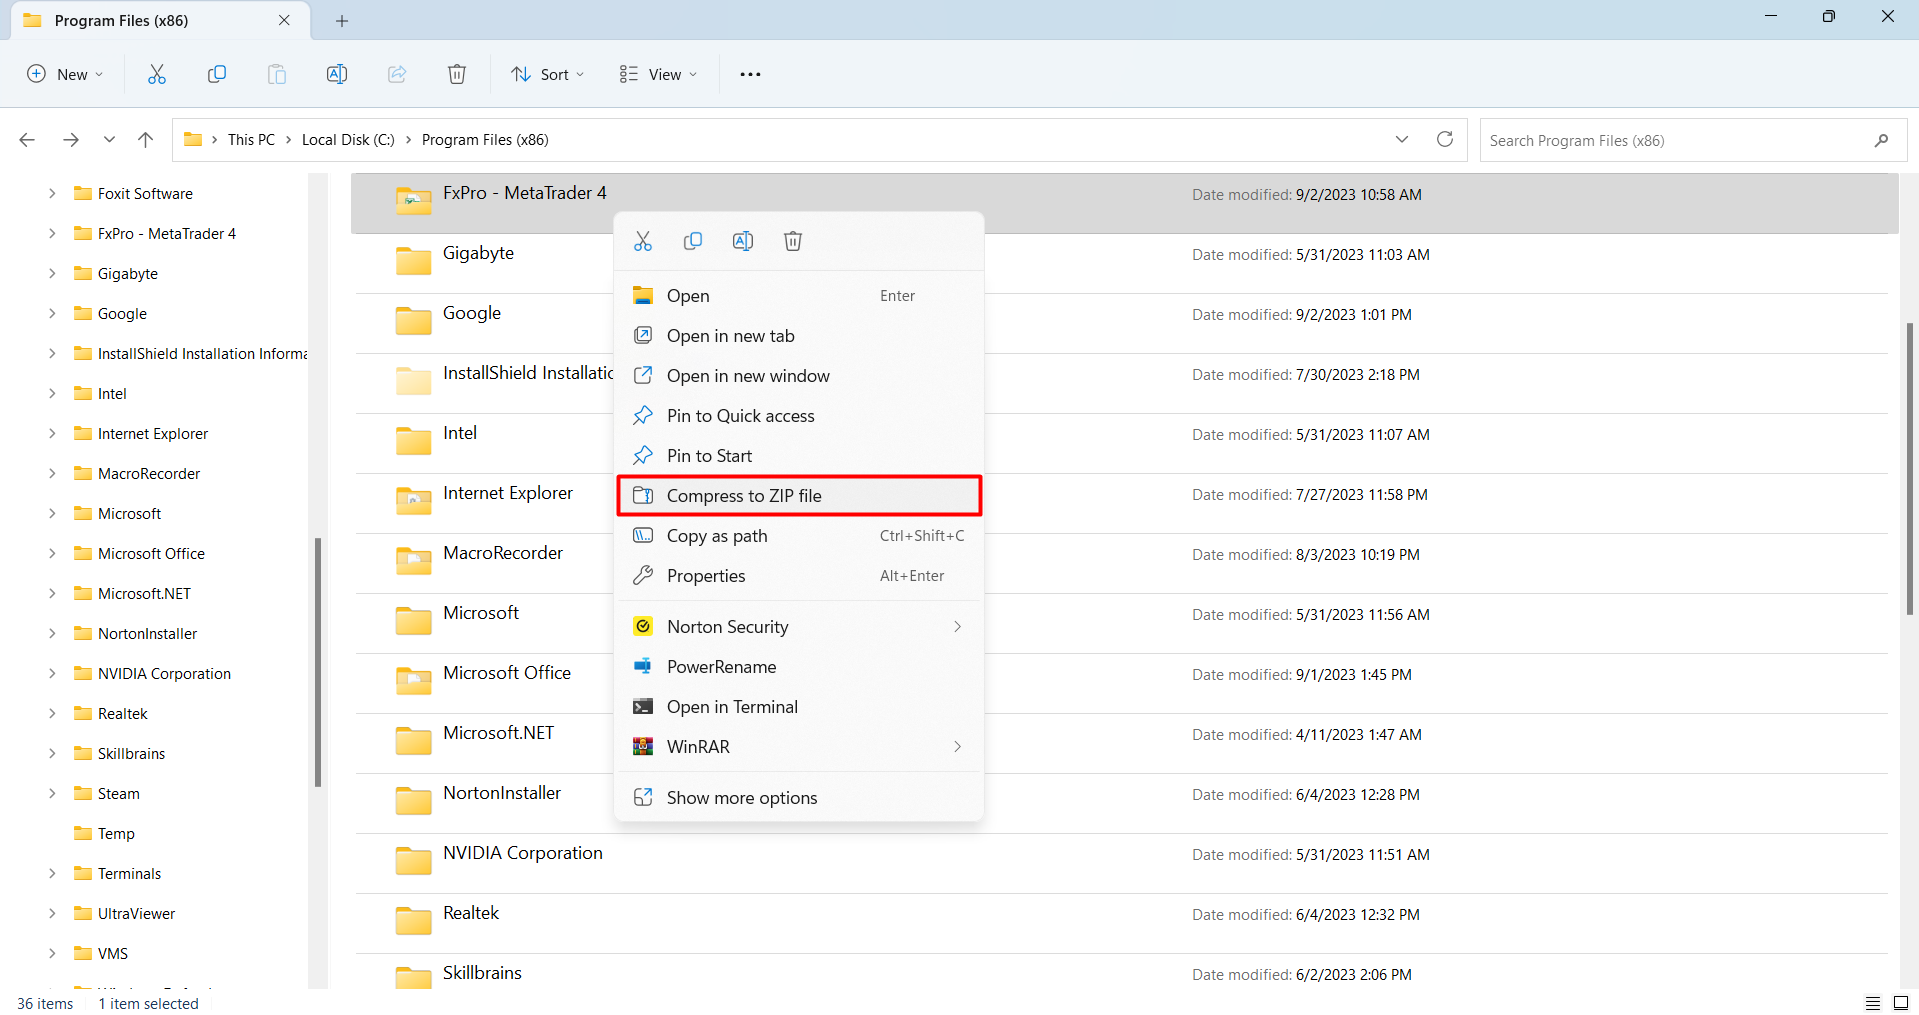Image resolution: width=1919 pixels, height=1015 pixels.
Task: Switch to details view in the status bar
Action: click(1874, 1003)
